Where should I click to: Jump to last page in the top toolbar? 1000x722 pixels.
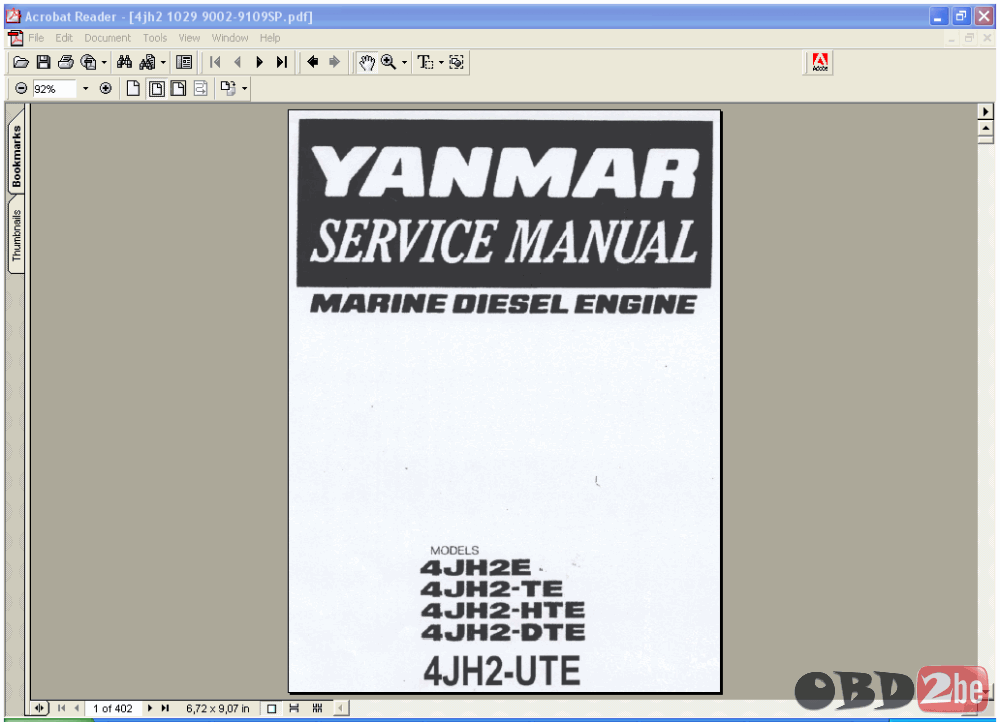(282, 63)
